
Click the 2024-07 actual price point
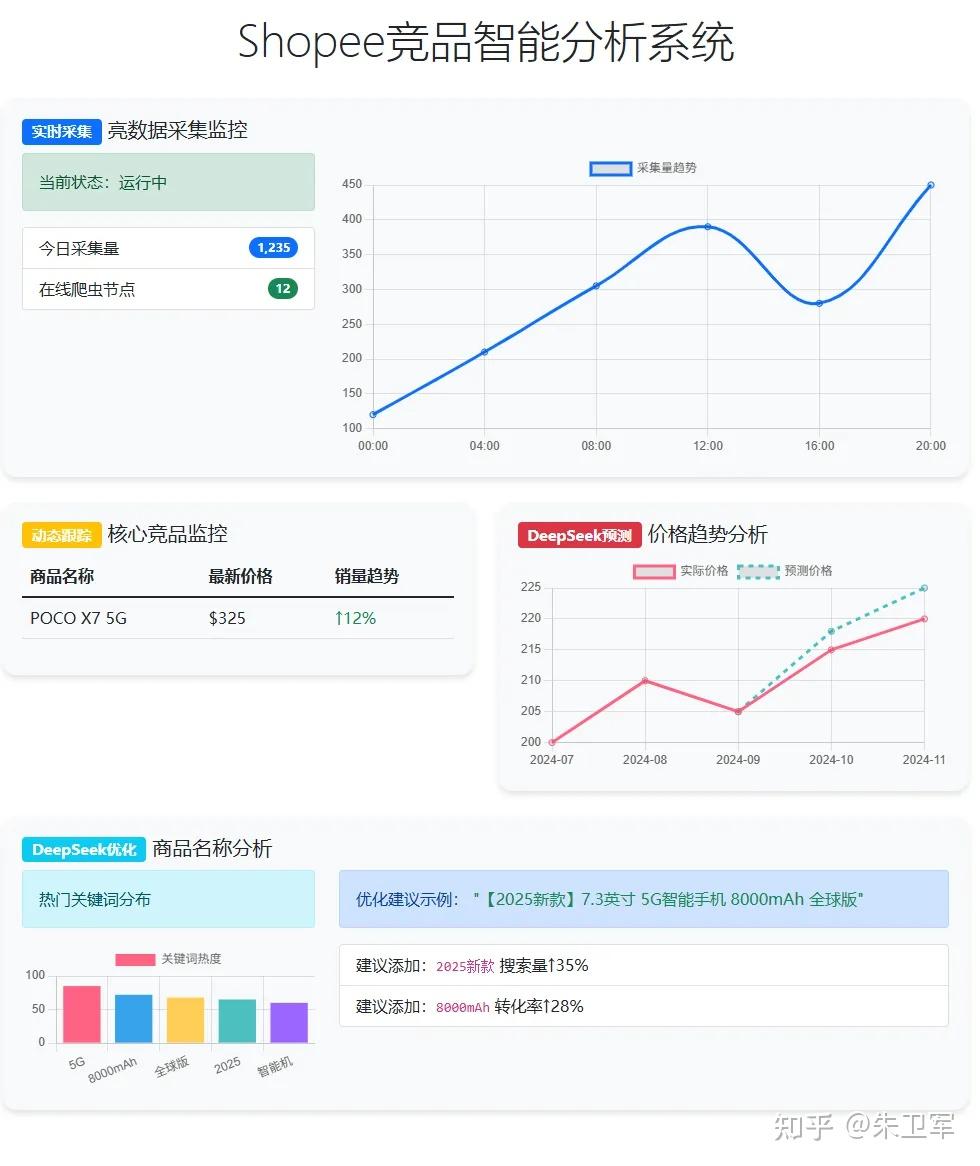click(x=552, y=742)
